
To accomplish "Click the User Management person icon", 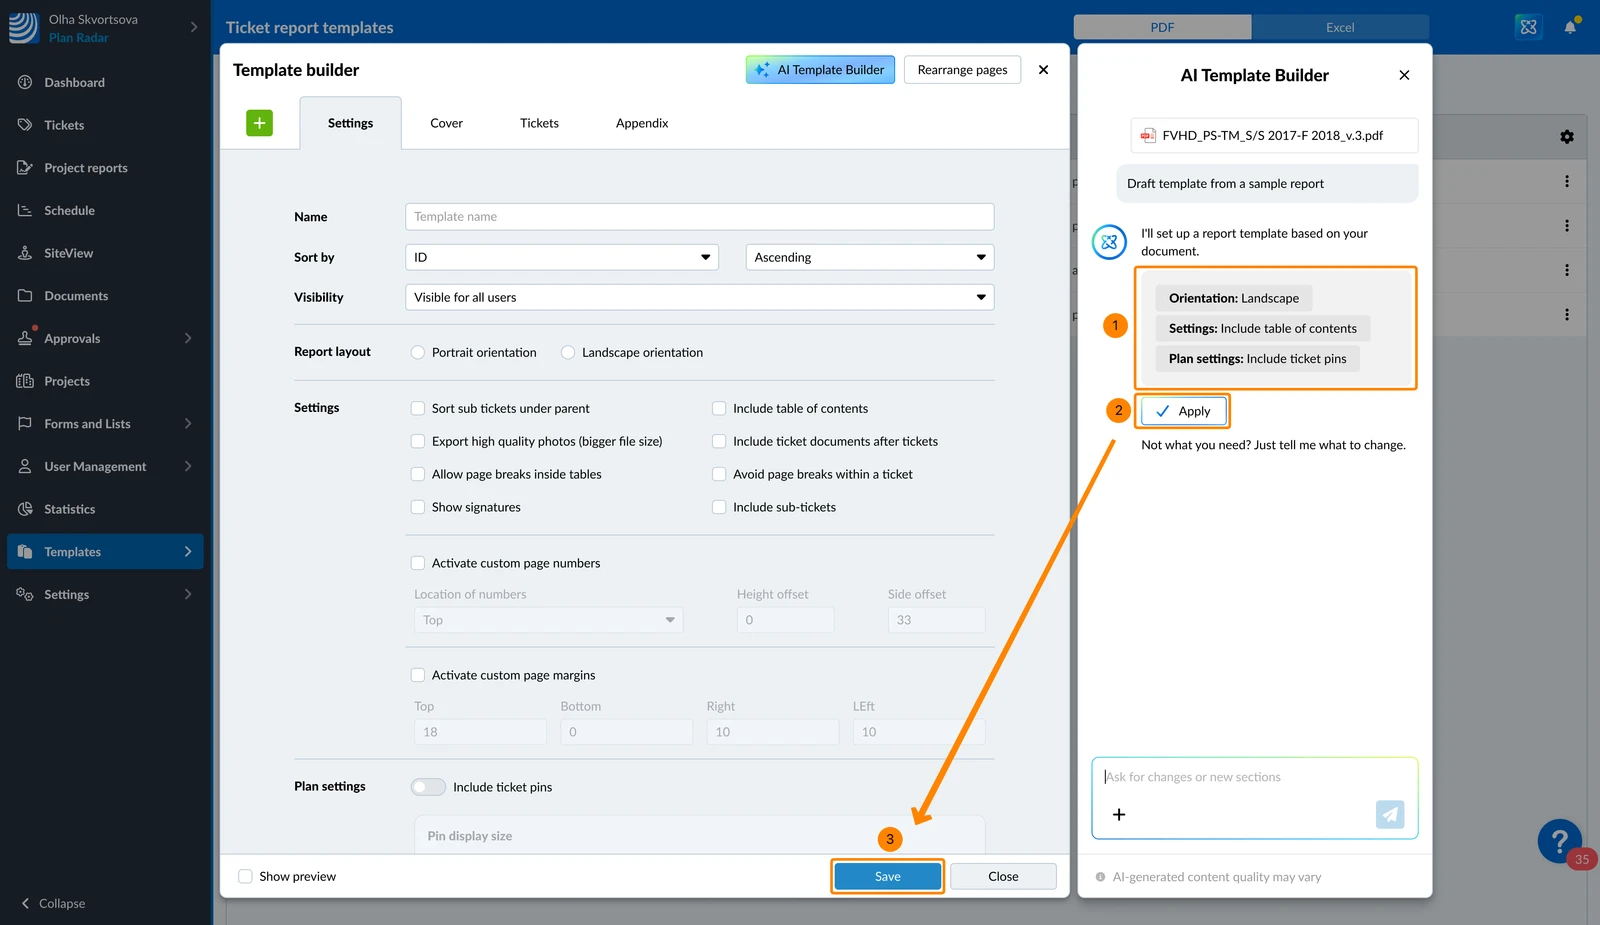I will (25, 466).
